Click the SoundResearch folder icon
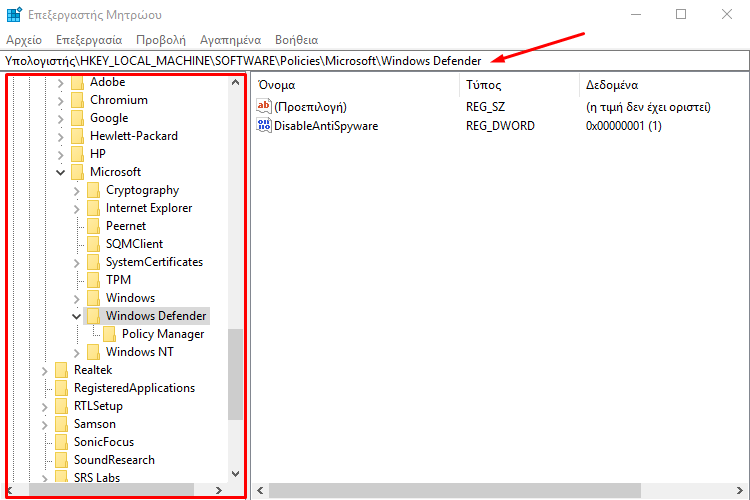This screenshot has height=500, width=750. tap(61, 460)
